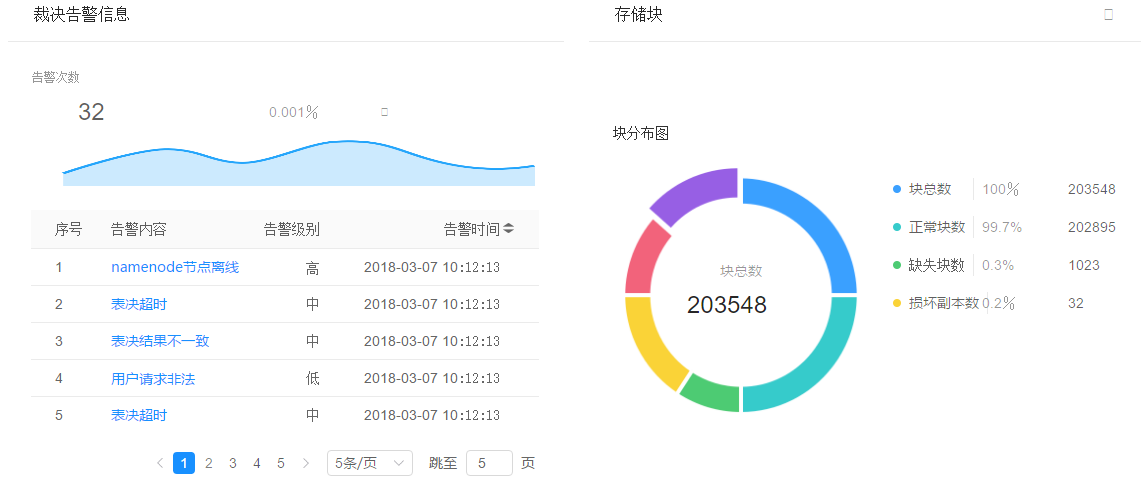Go to previous page with left arrow

[x=160, y=463]
